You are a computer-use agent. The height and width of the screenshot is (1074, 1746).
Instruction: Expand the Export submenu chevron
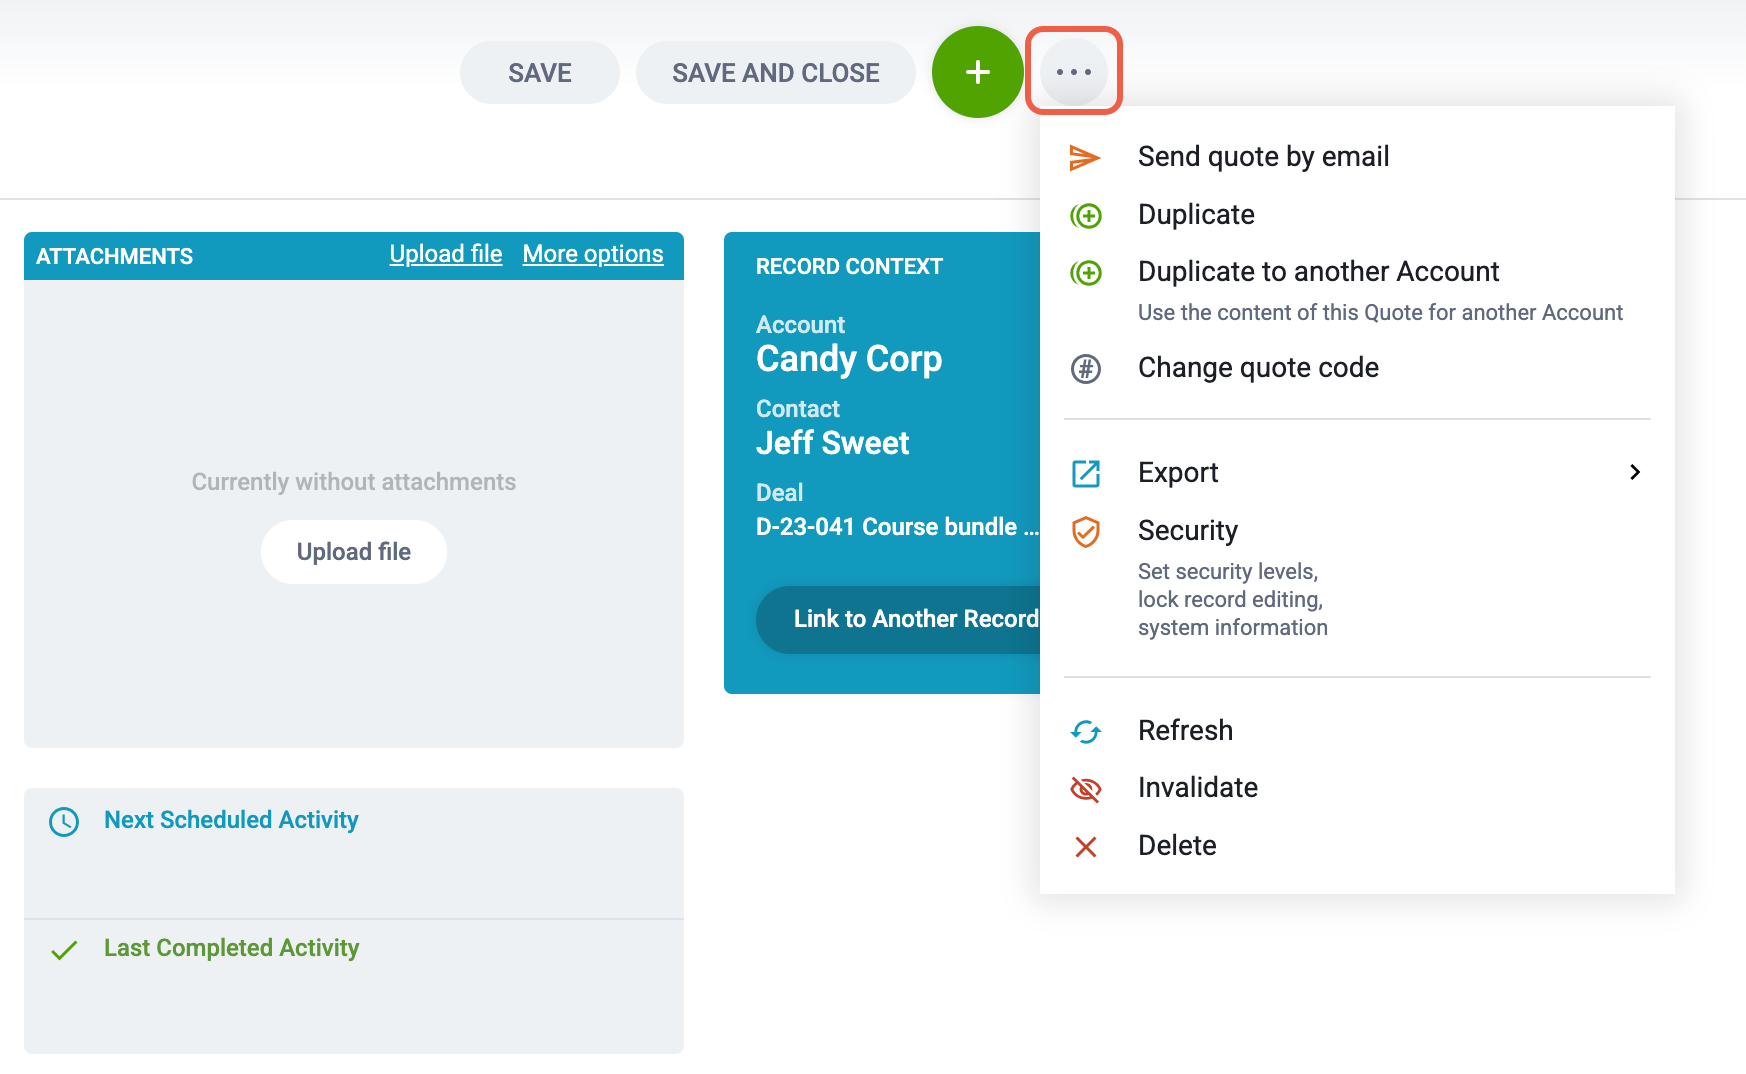1635,472
